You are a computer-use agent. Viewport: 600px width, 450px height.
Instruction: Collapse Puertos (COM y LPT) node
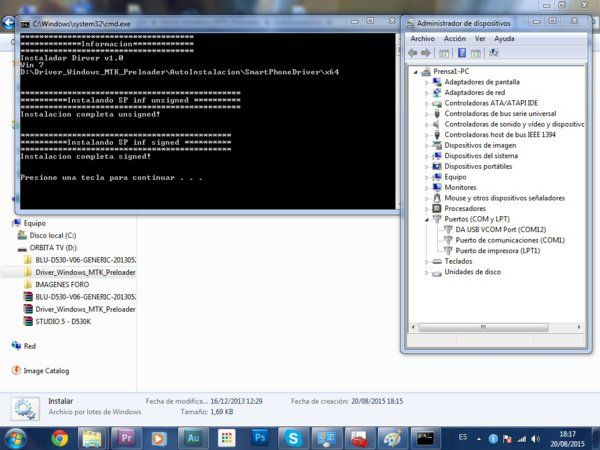(x=426, y=220)
